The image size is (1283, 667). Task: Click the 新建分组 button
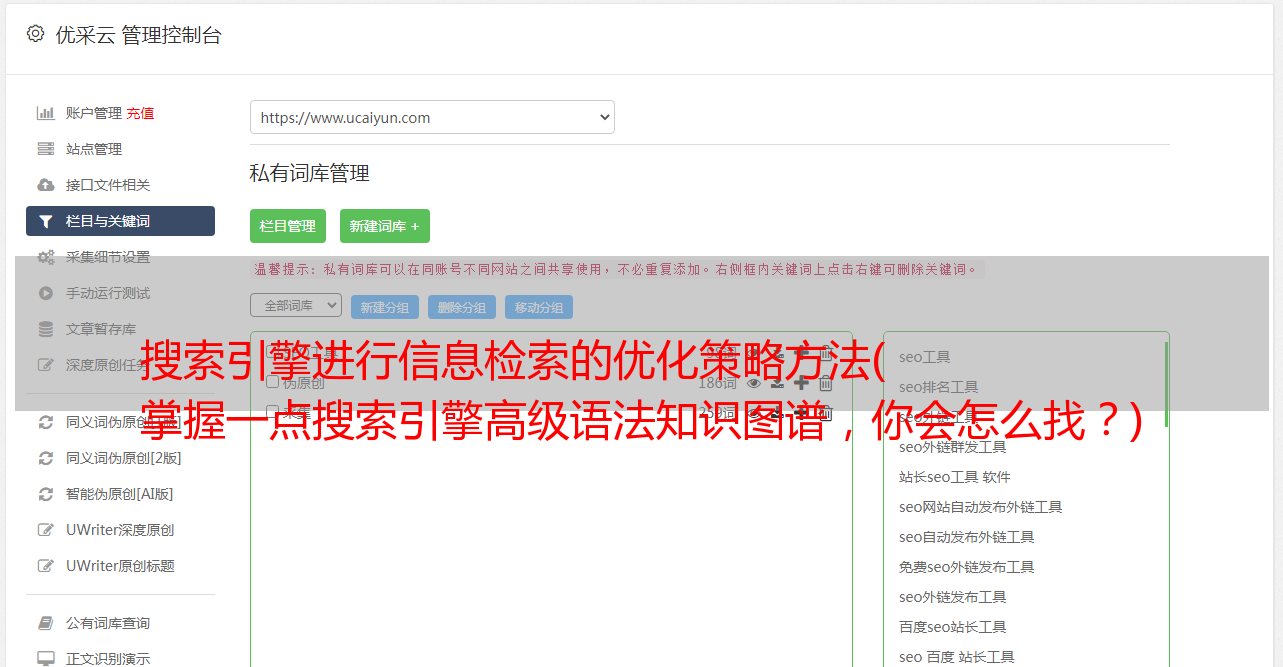pyautogui.click(x=385, y=307)
